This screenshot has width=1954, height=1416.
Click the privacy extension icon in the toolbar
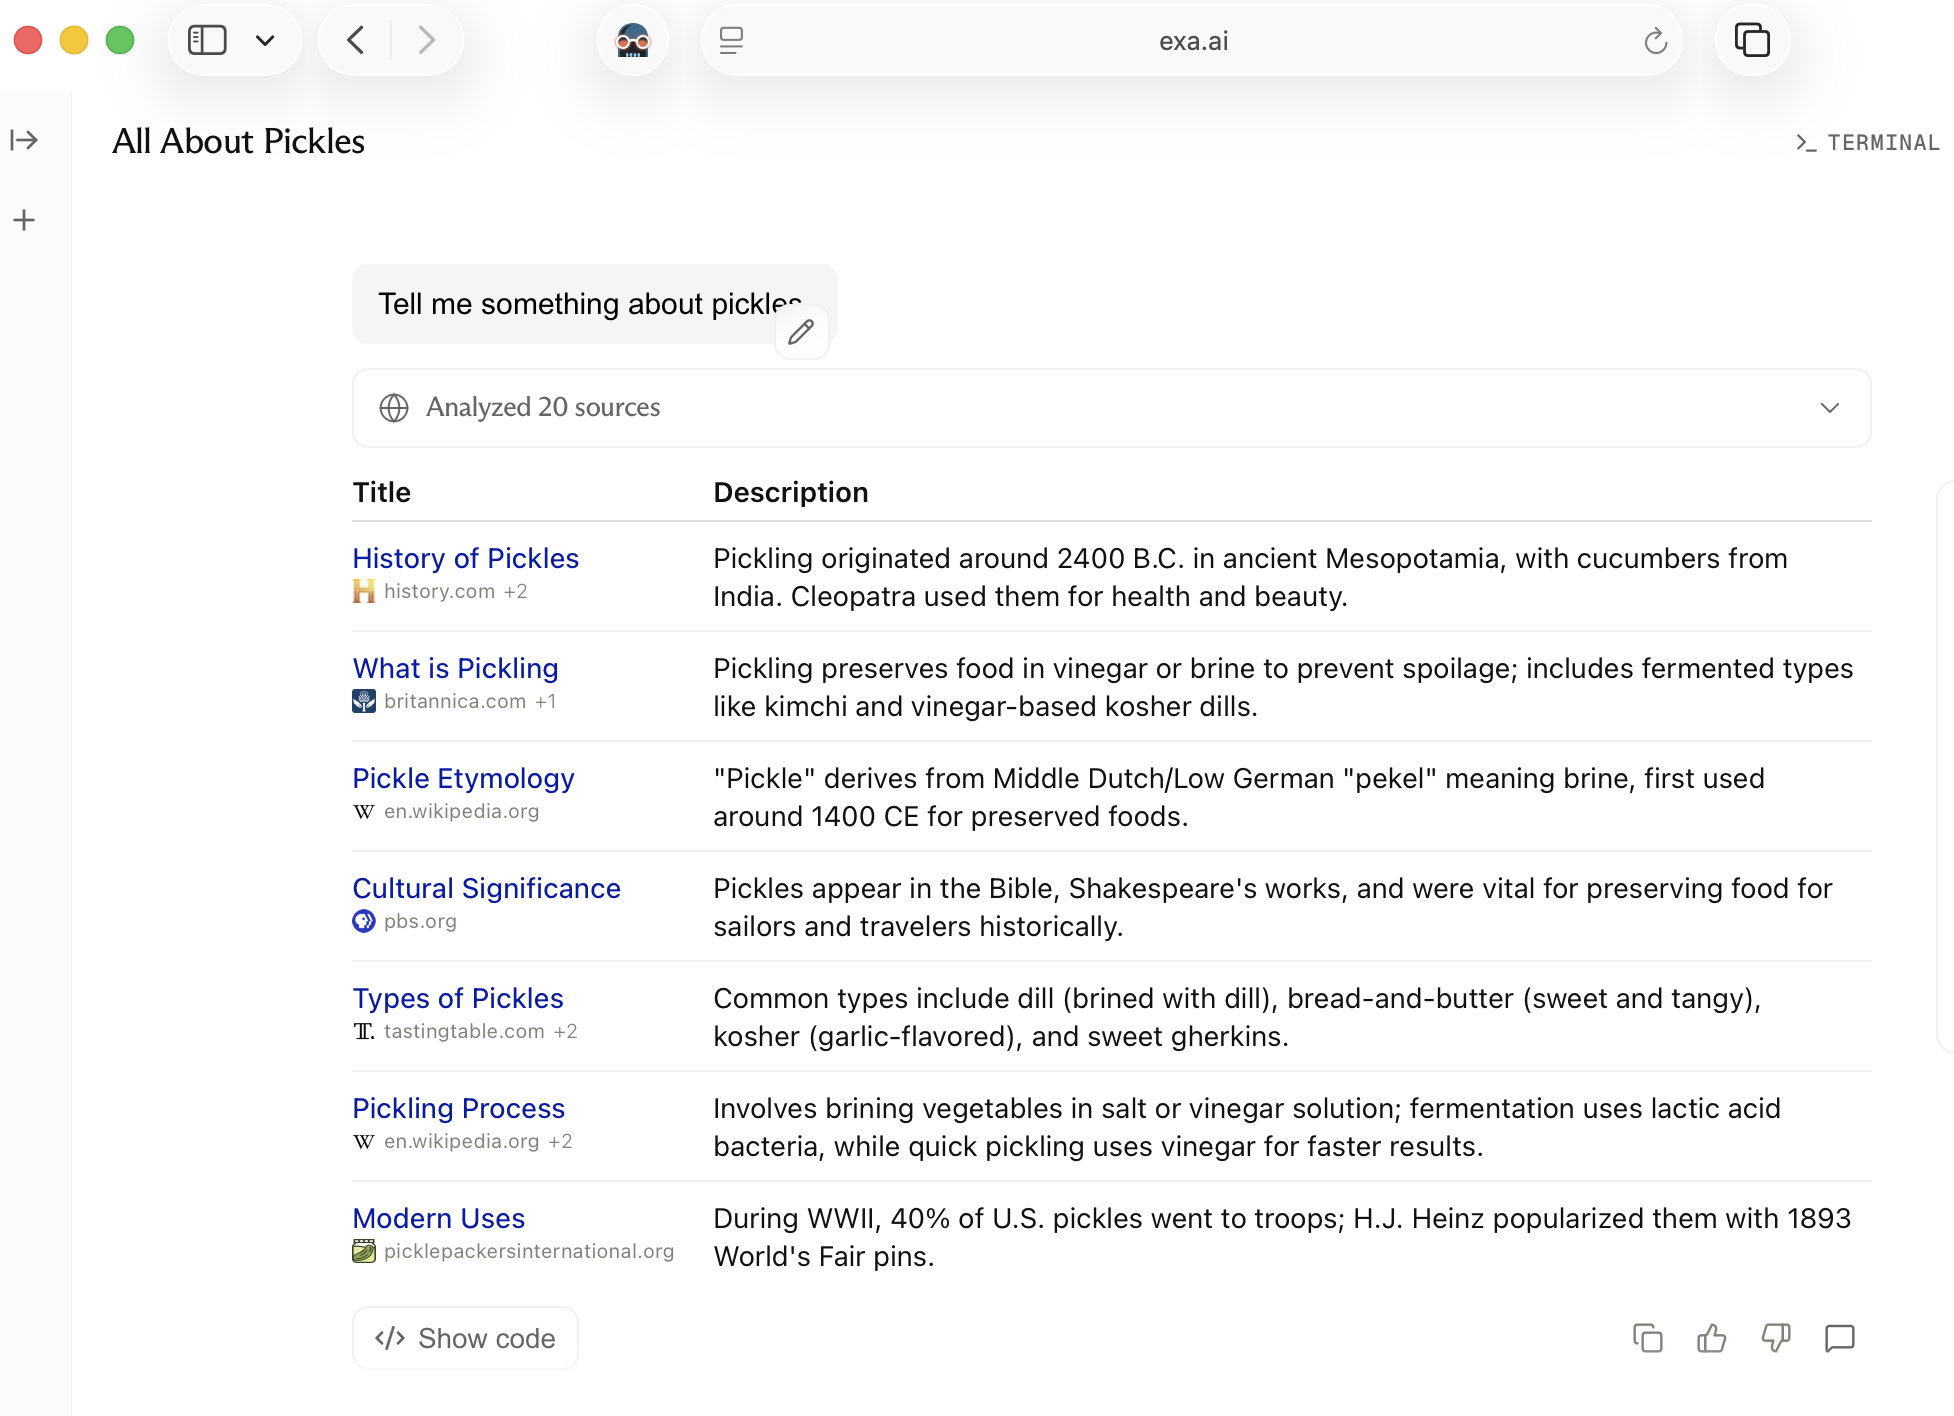coord(632,41)
